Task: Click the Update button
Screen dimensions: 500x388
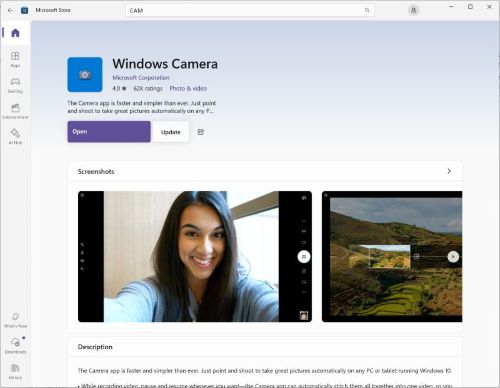Action: [x=171, y=132]
